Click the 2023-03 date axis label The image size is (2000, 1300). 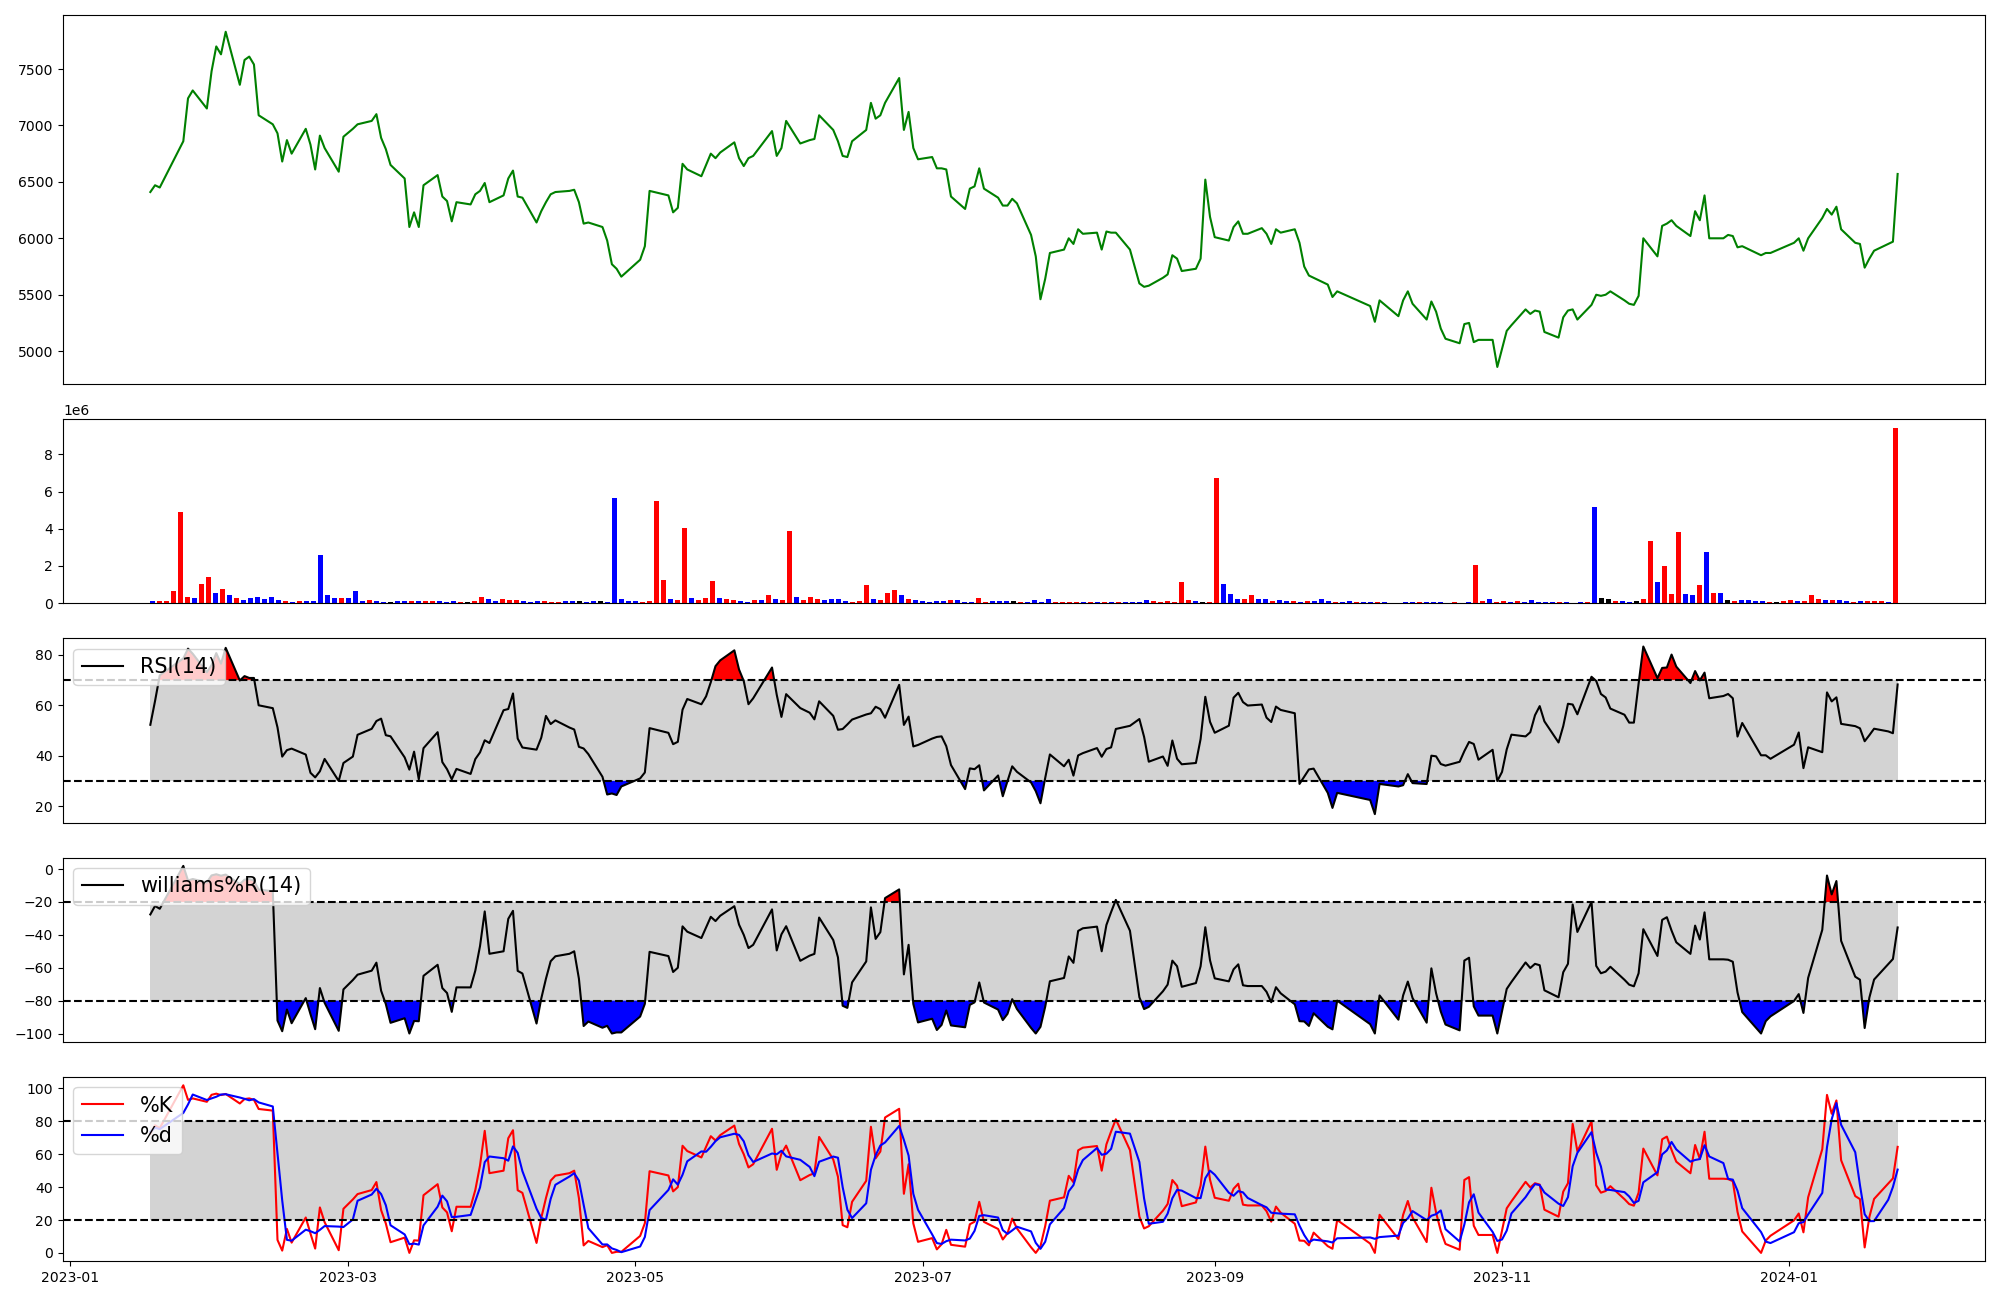click(349, 1277)
